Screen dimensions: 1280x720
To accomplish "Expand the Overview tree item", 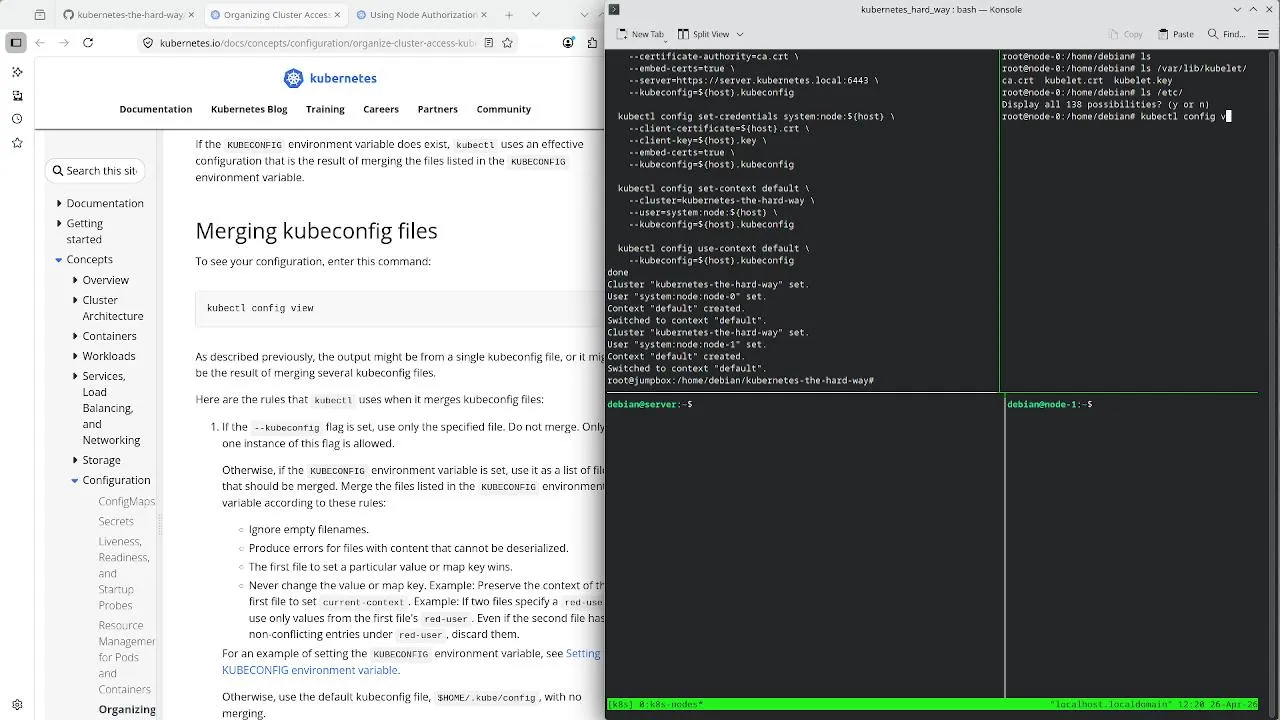I will [75, 280].
